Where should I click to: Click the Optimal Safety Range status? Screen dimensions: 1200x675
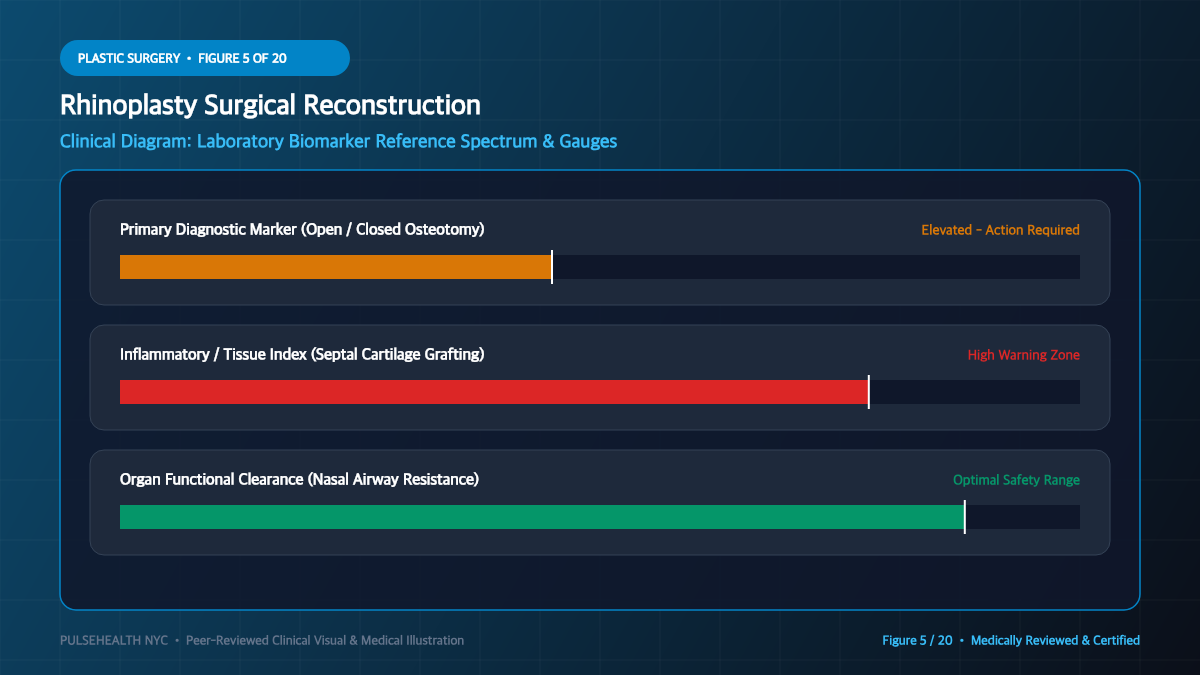pyautogui.click(x=1016, y=480)
